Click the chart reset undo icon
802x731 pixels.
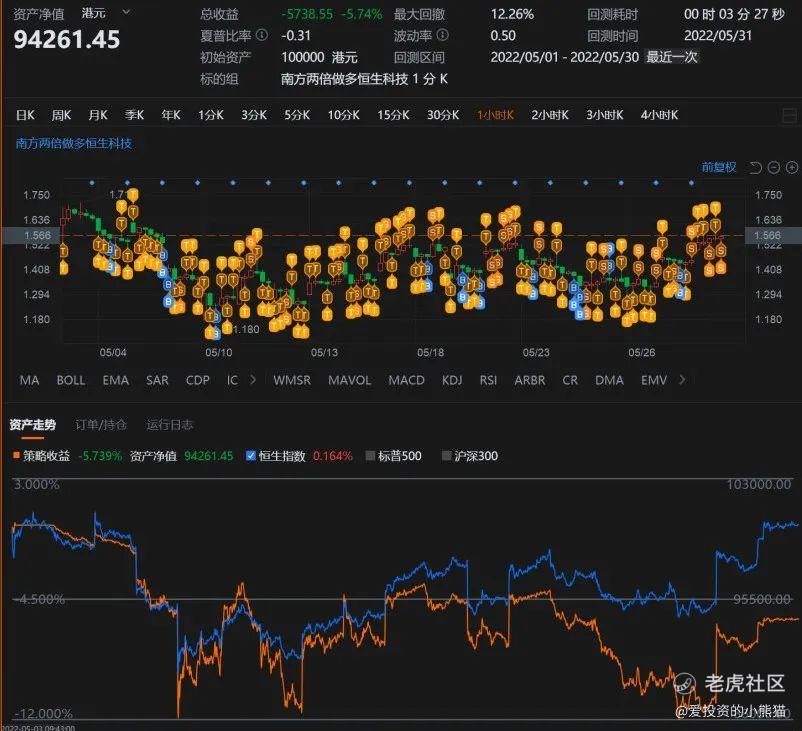coord(755,167)
